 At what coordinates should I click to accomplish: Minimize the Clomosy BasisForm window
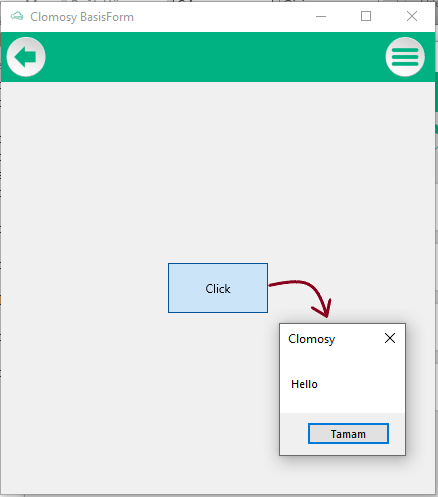(x=321, y=16)
